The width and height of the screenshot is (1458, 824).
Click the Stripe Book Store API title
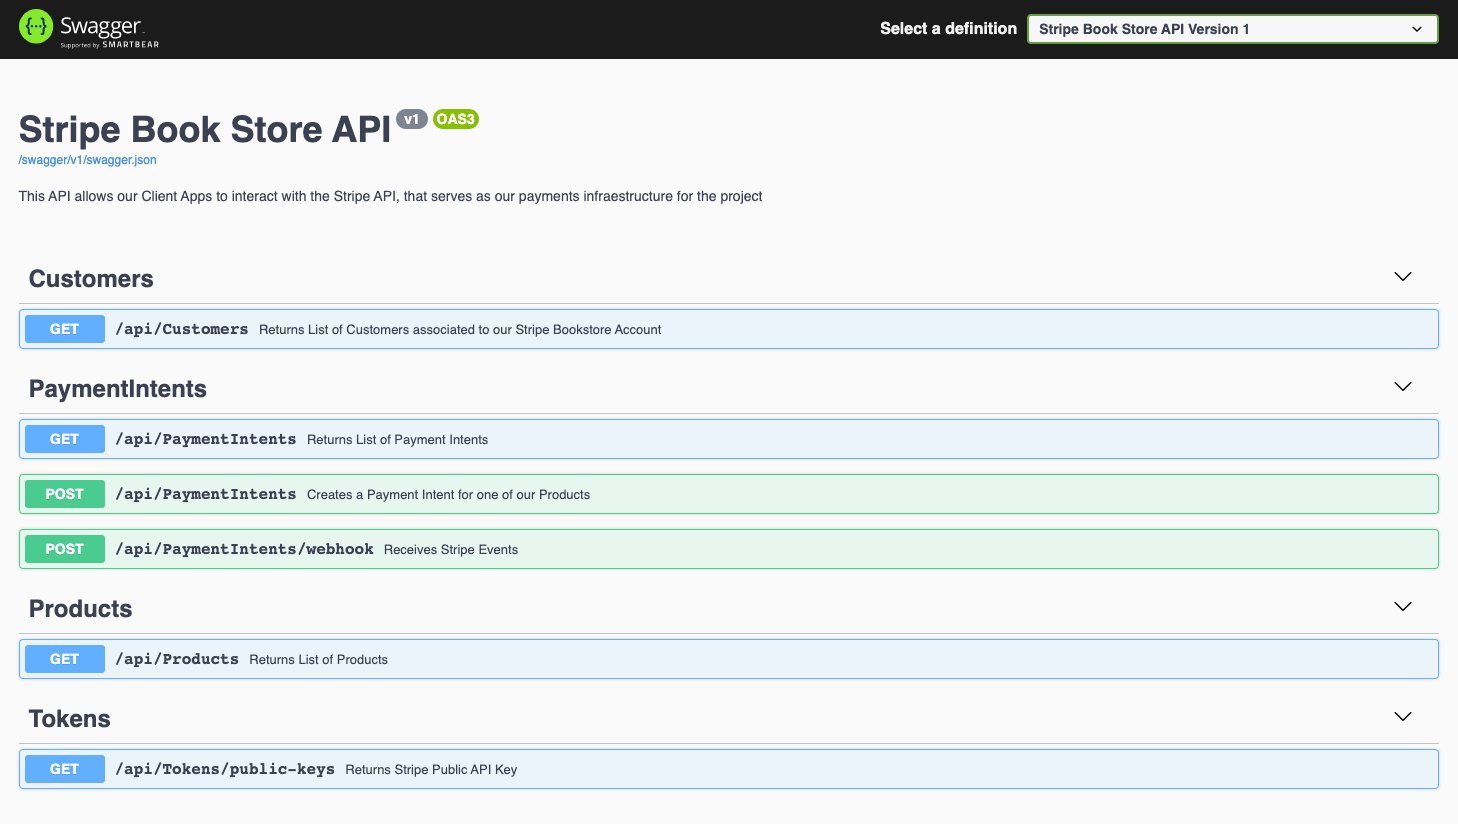pos(205,130)
